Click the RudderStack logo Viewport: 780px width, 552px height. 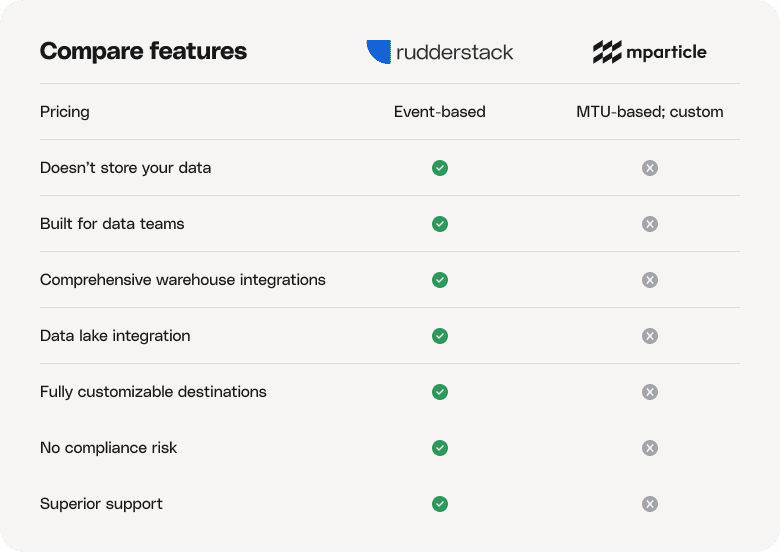440,52
